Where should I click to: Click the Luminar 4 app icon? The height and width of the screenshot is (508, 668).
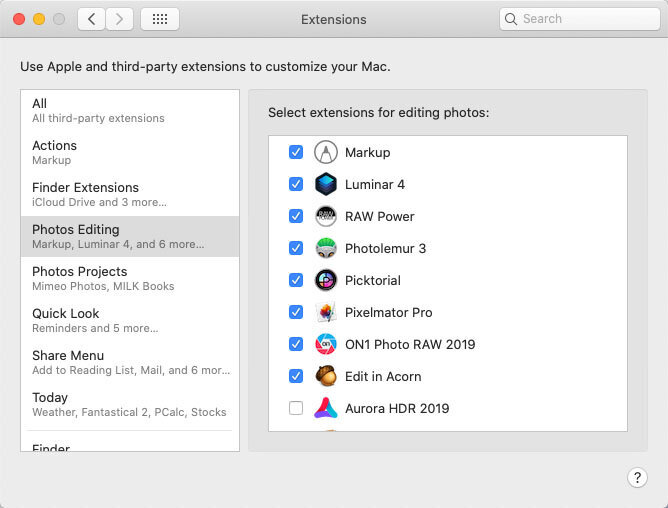click(326, 184)
